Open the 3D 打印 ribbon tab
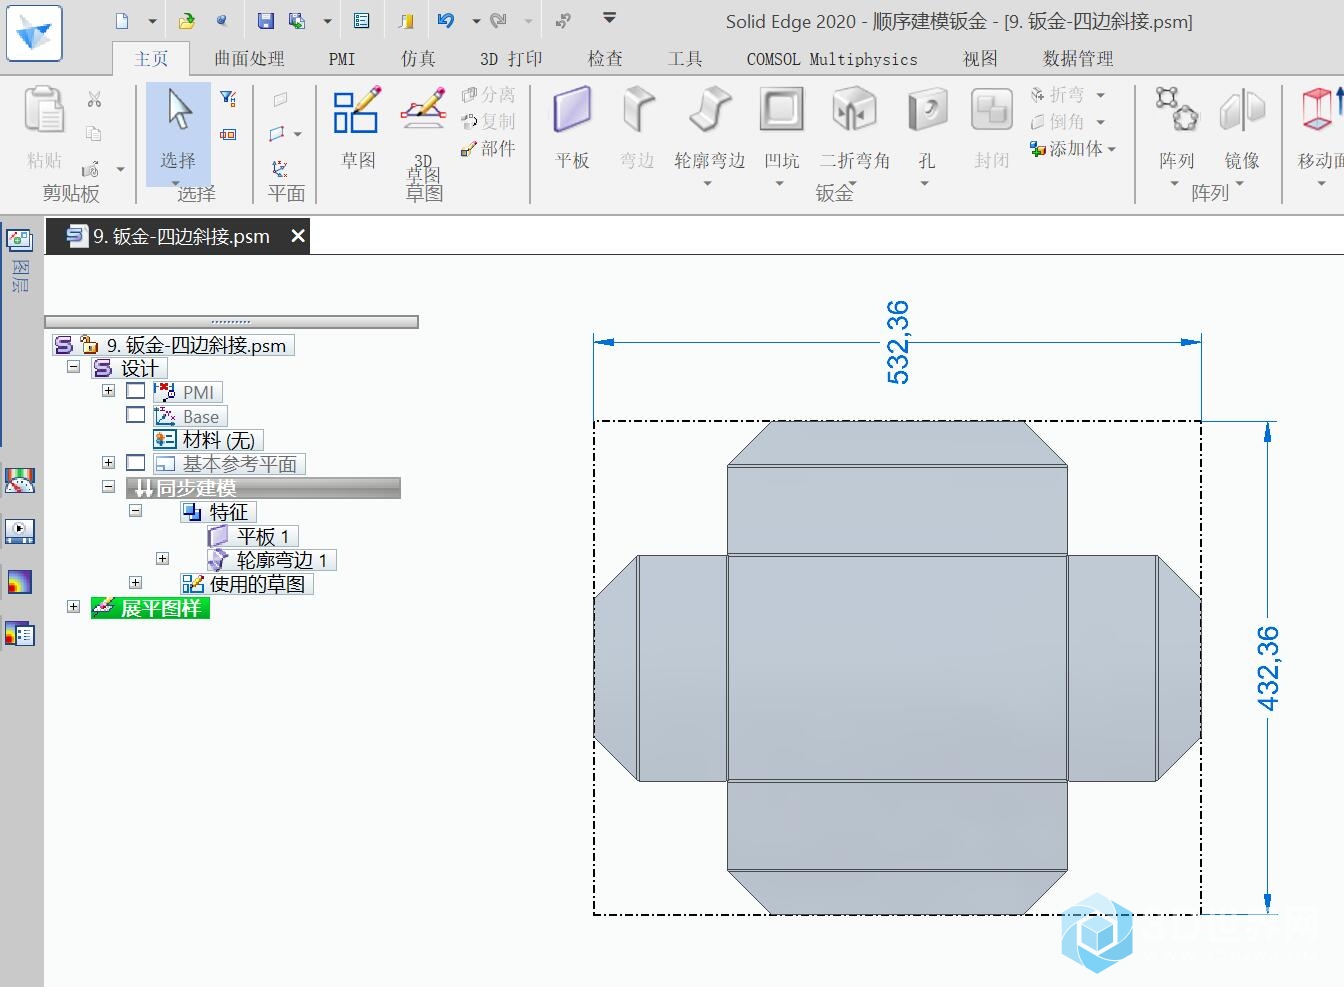The height and width of the screenshot is (987, 1344). tap(511, 59)
